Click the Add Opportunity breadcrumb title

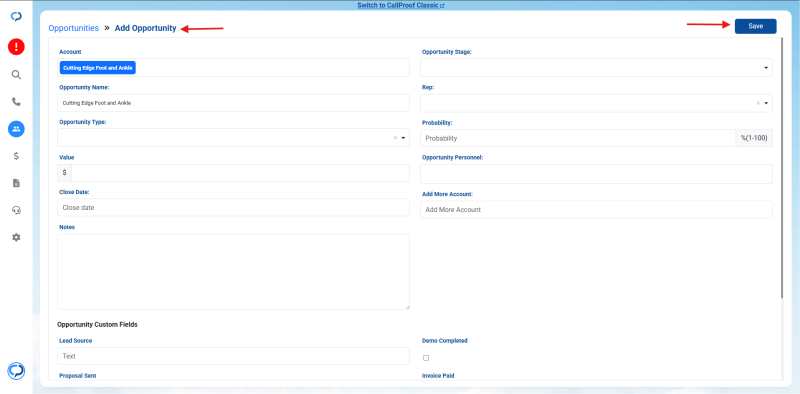tap(145, 28)
